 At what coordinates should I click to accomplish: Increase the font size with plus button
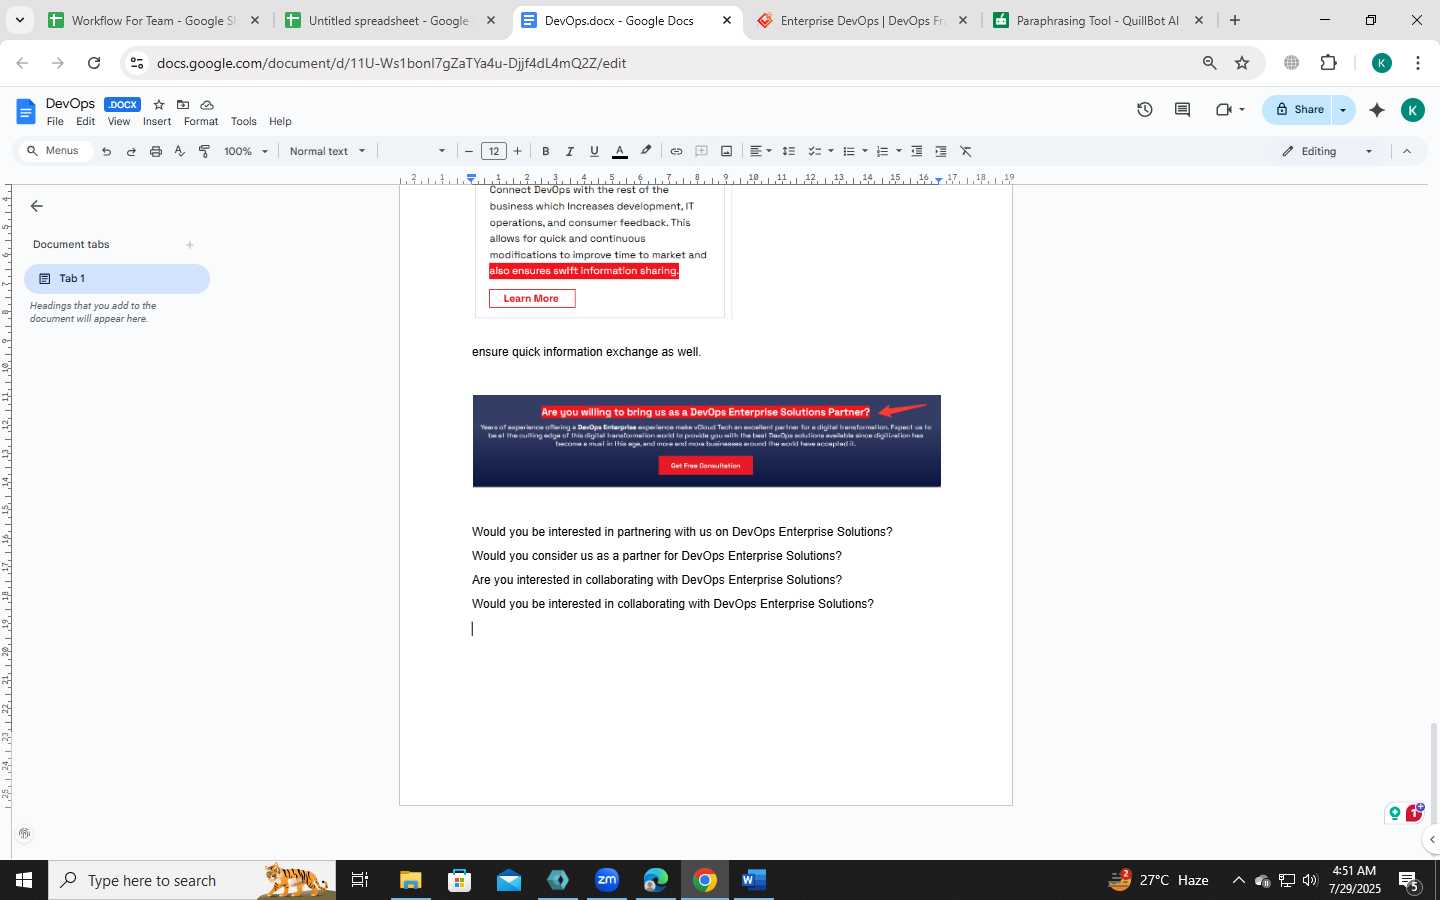pyautogui.click(x=517, y=151)
